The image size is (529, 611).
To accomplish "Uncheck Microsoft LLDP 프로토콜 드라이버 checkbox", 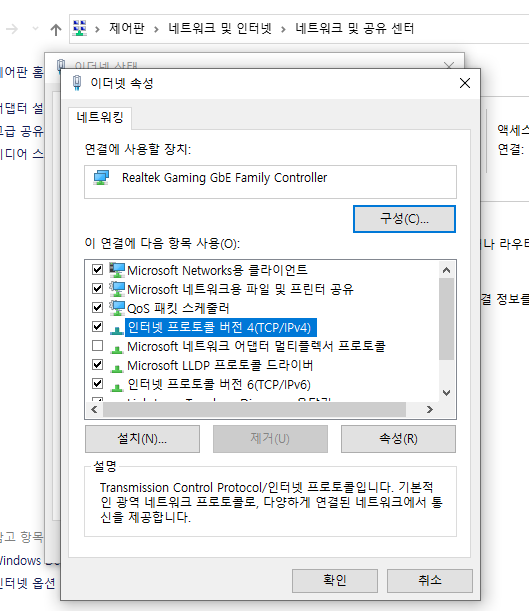I will point(97,365).
